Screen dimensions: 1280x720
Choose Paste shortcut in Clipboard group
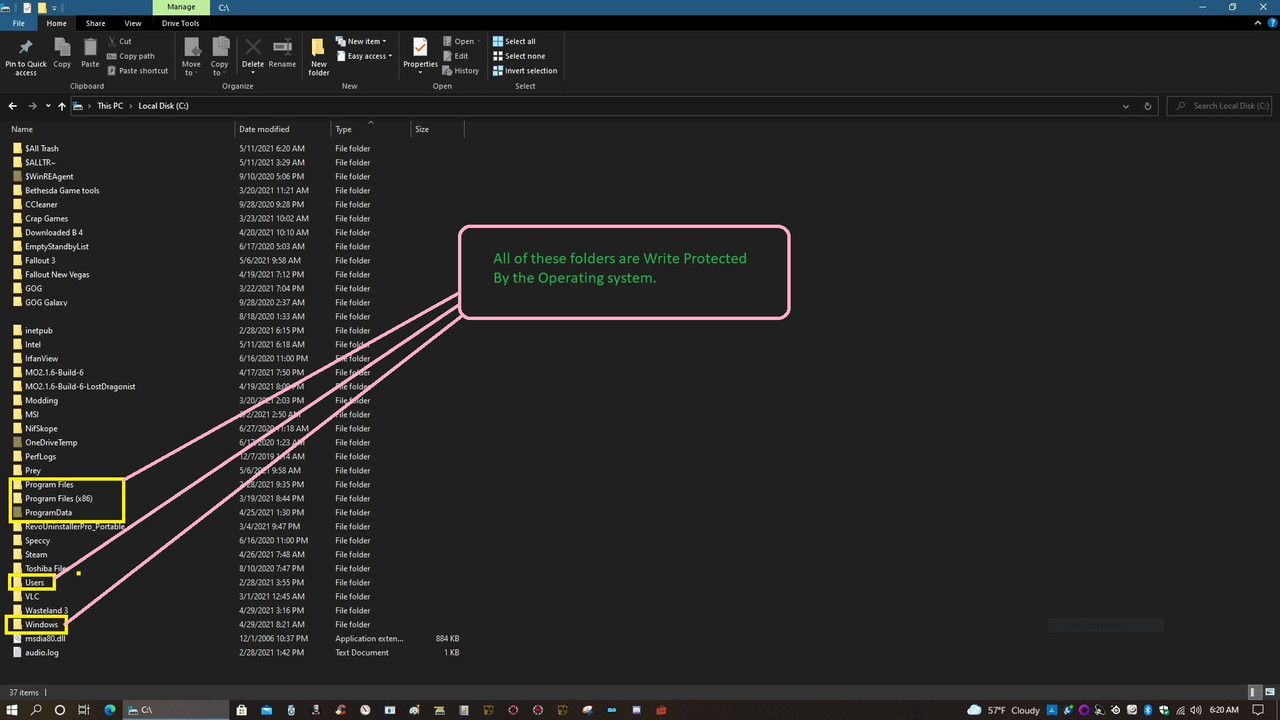coord(137,71)
